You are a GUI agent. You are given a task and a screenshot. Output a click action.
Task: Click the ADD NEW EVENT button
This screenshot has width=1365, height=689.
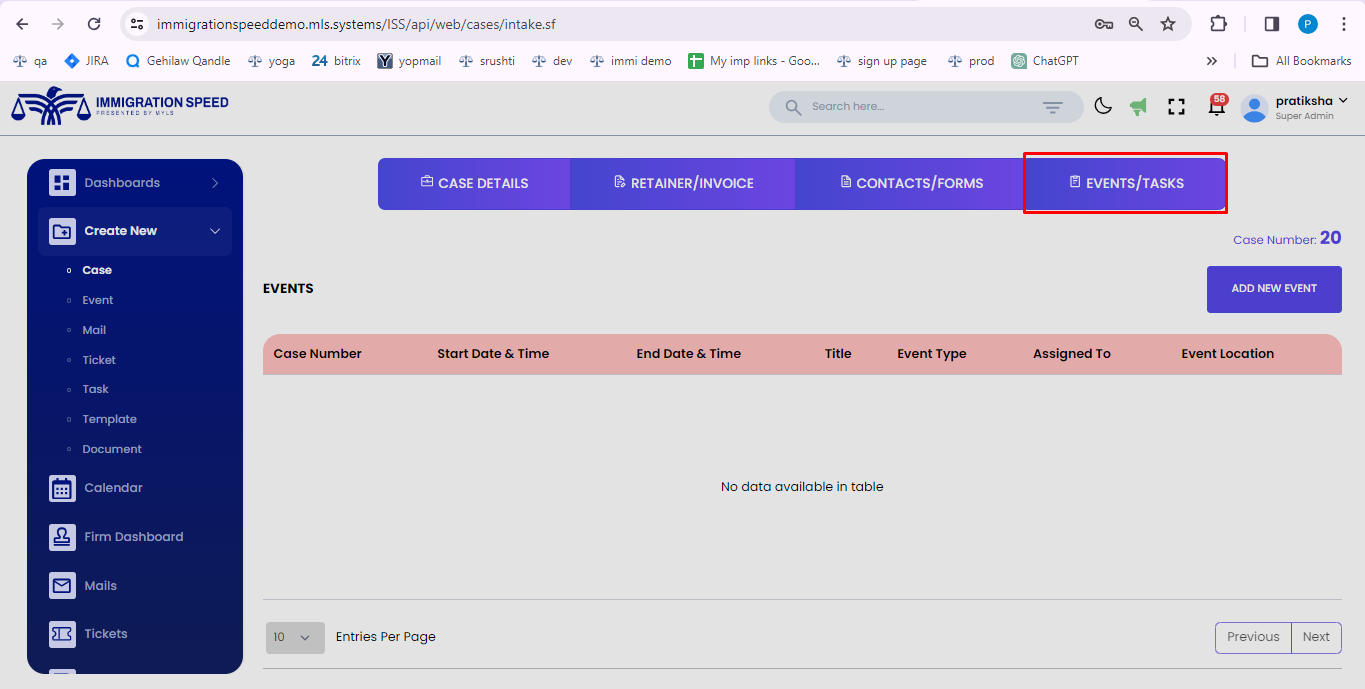(1274, 289)
